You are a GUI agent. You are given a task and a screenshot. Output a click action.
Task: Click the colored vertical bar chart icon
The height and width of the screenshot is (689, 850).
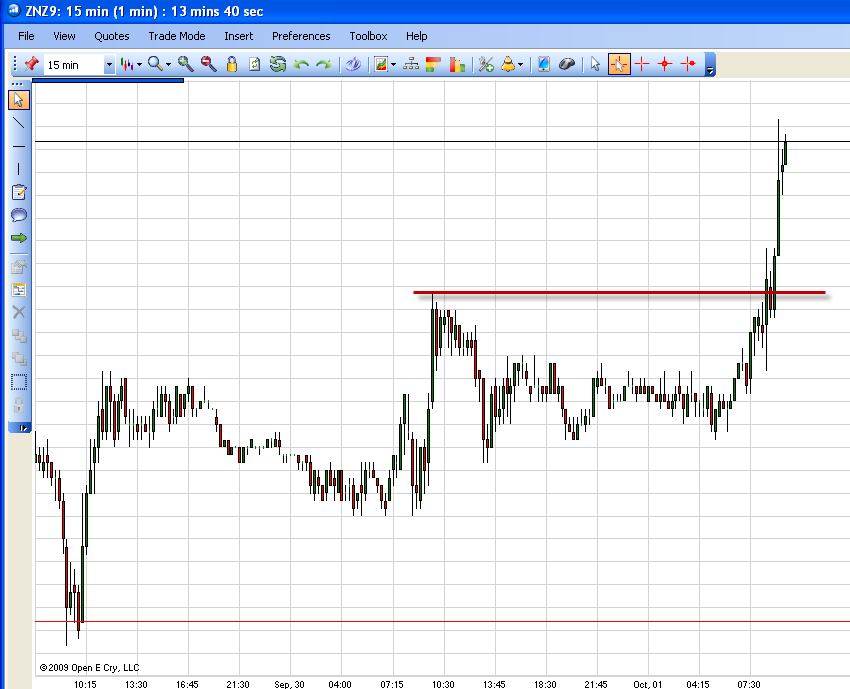click(x=457, y=65)
